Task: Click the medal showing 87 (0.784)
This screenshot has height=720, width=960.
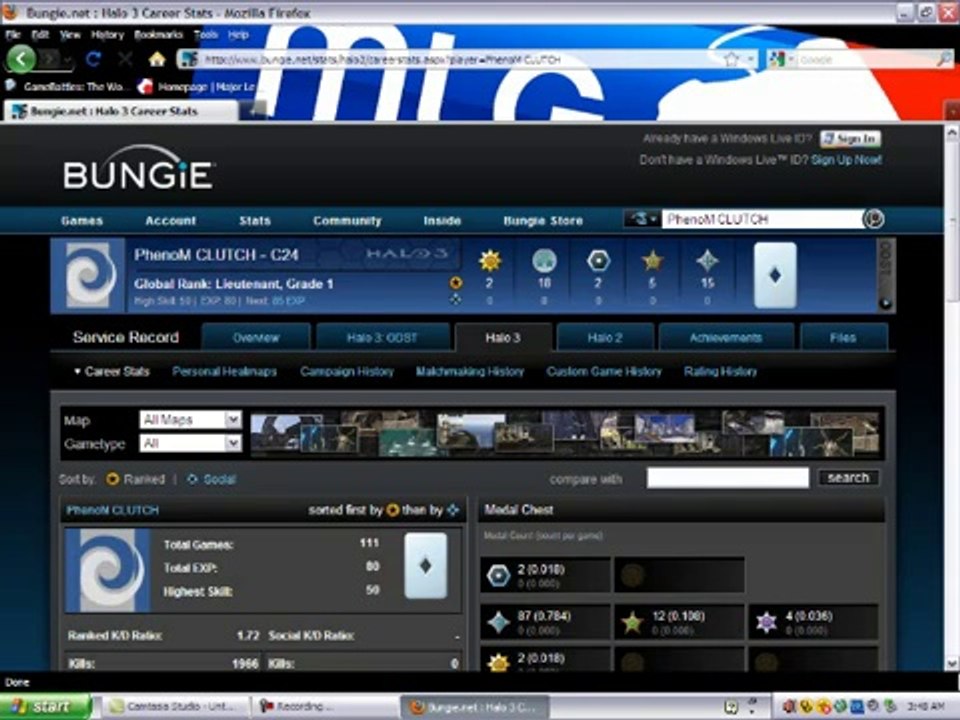Action: 498,622
